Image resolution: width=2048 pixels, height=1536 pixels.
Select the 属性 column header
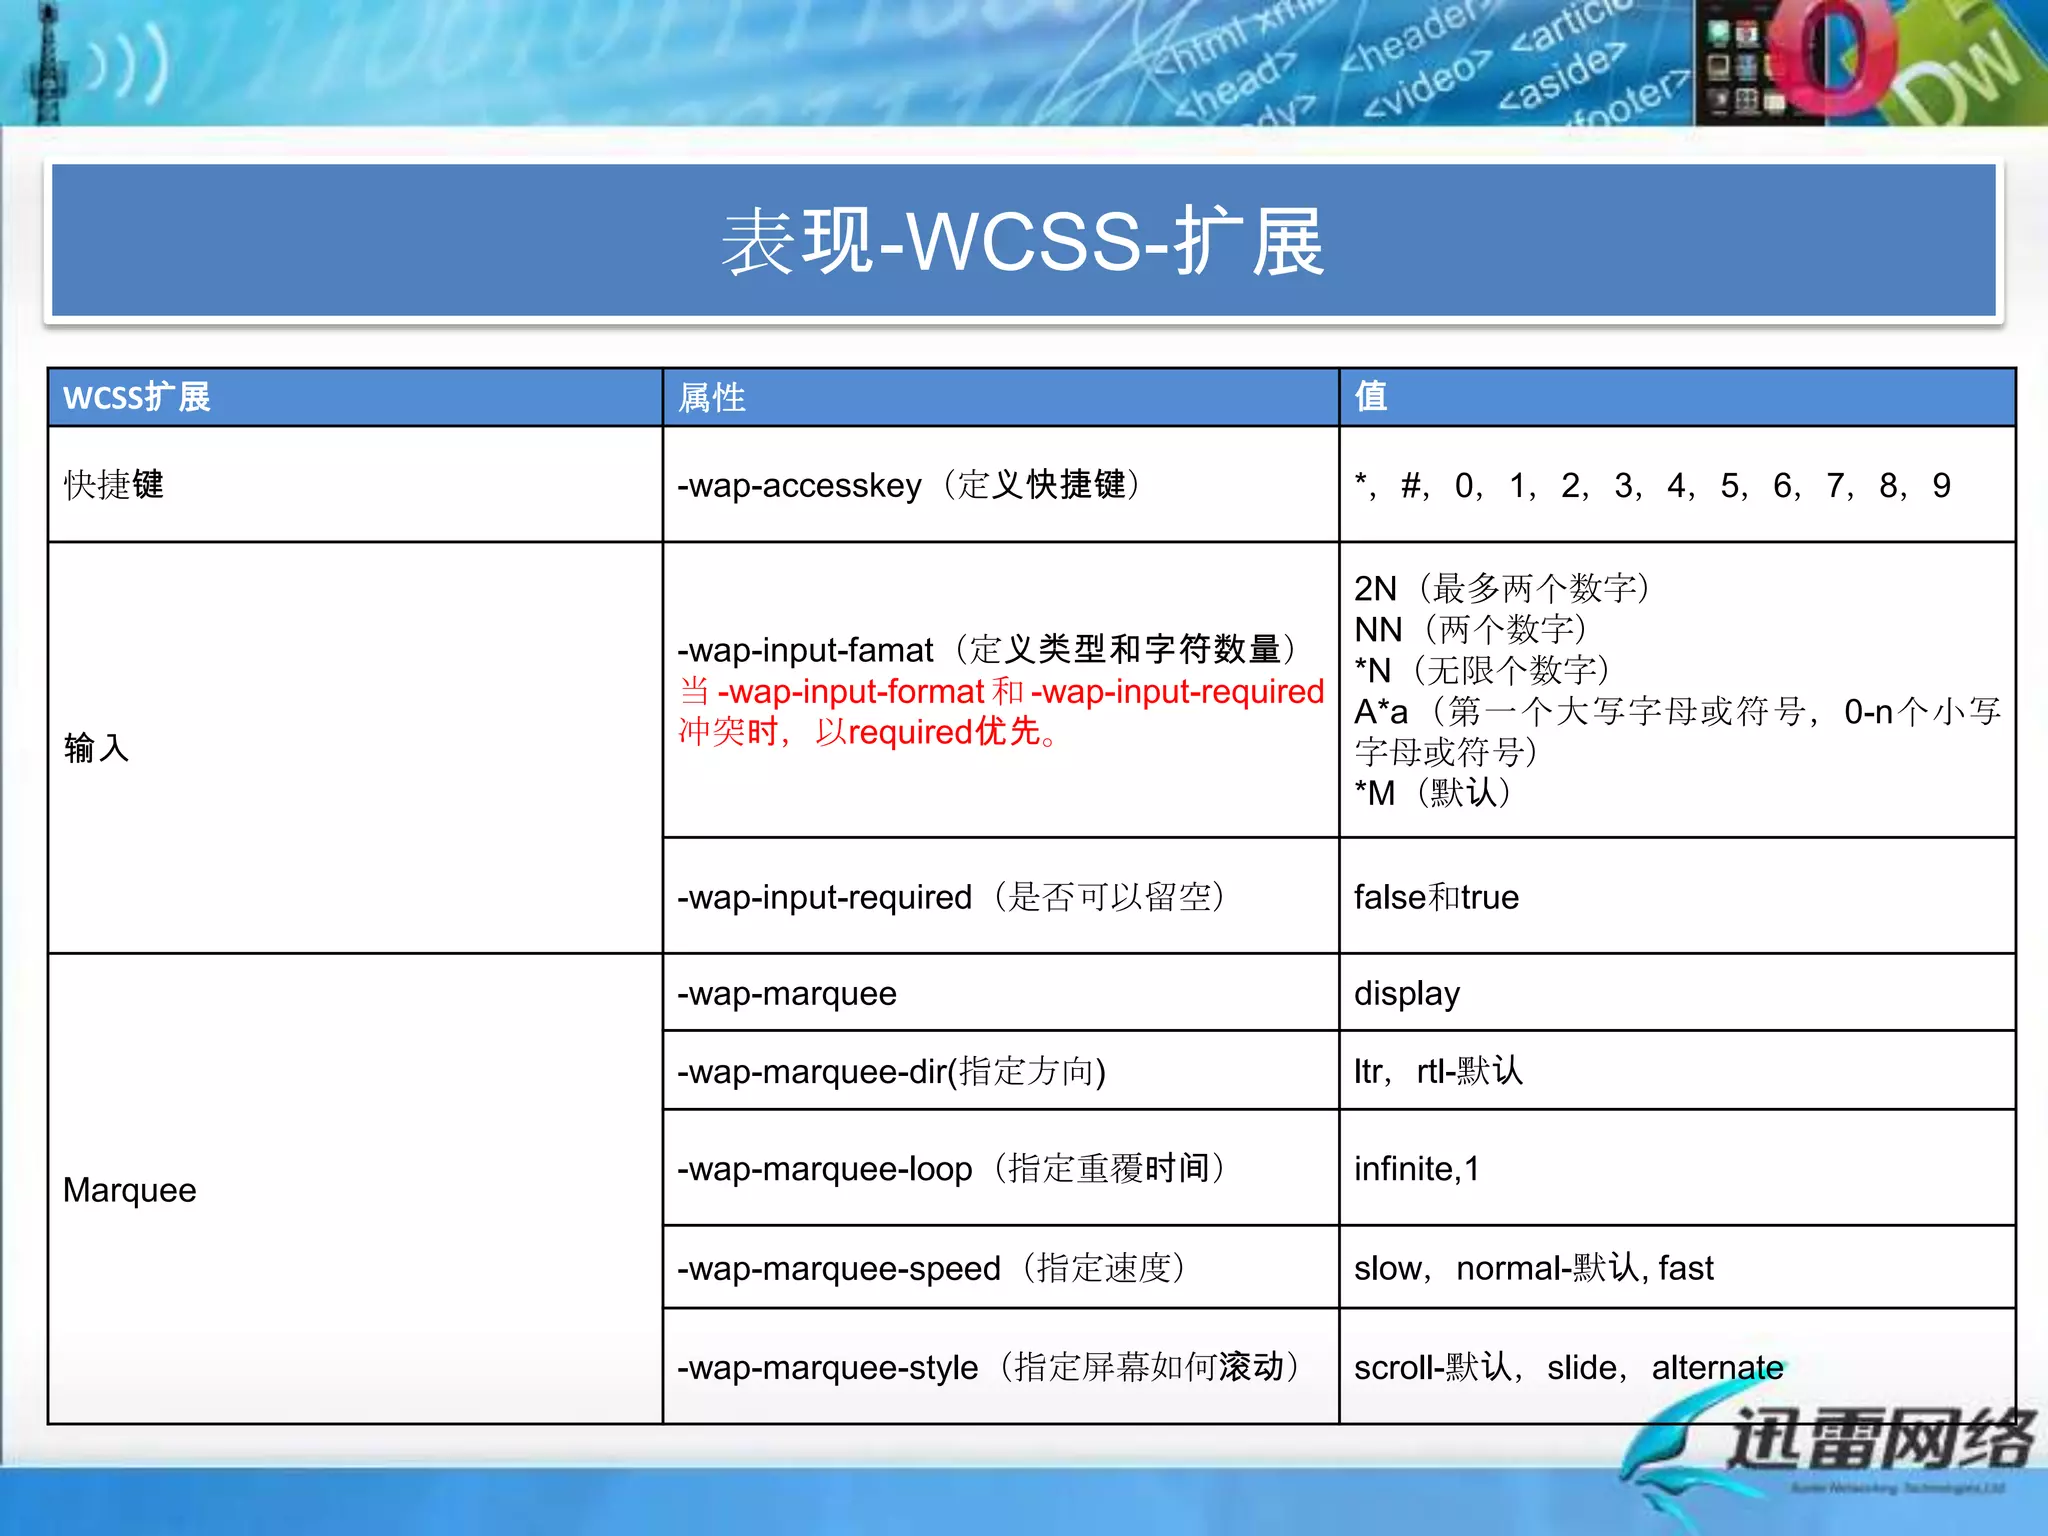1001,397
